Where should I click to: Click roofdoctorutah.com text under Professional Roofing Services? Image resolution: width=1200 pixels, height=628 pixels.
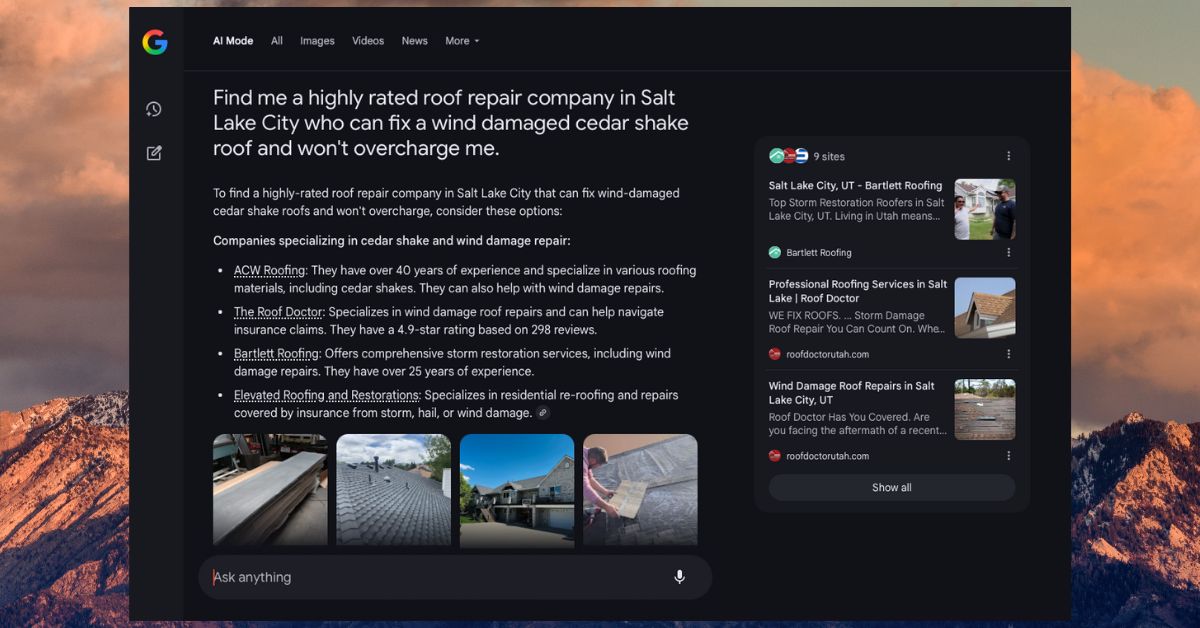[827, 354]
